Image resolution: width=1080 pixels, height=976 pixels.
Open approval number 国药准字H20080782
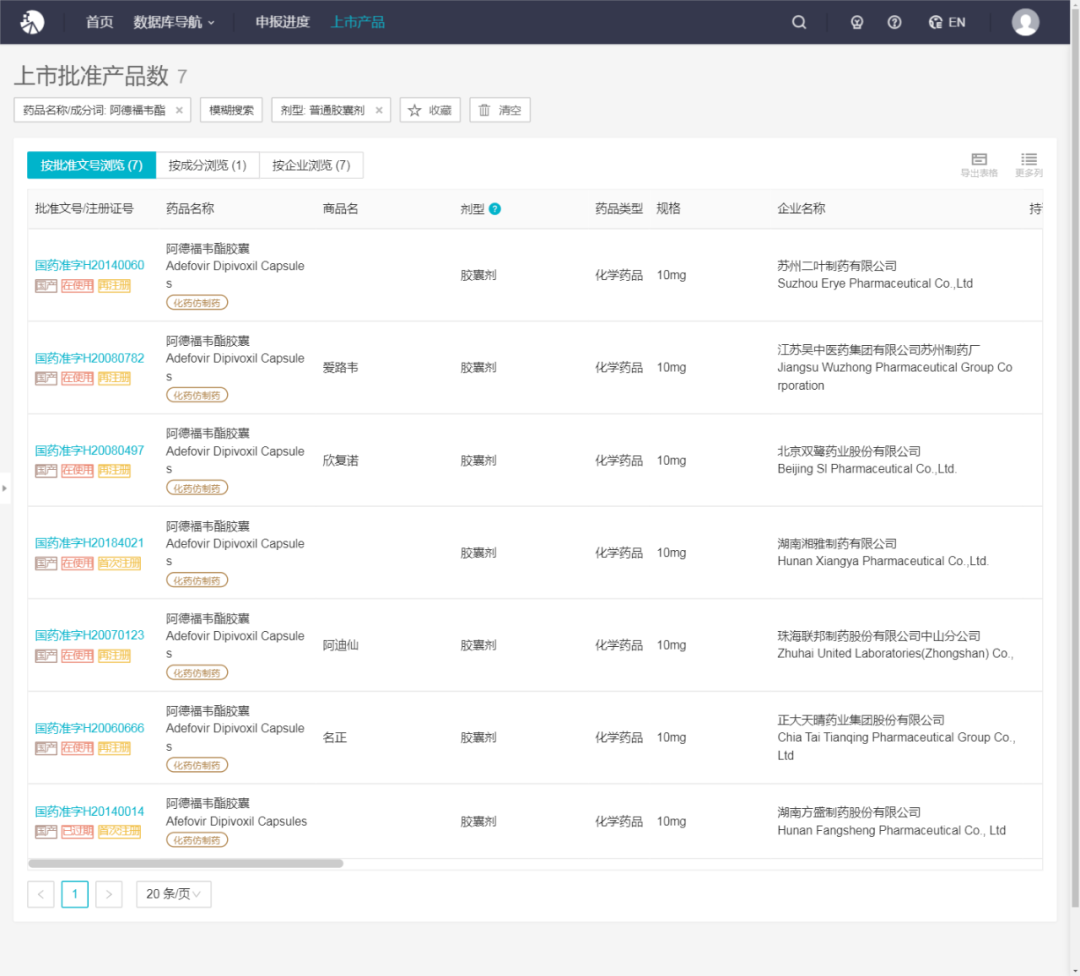pos(90,358)
